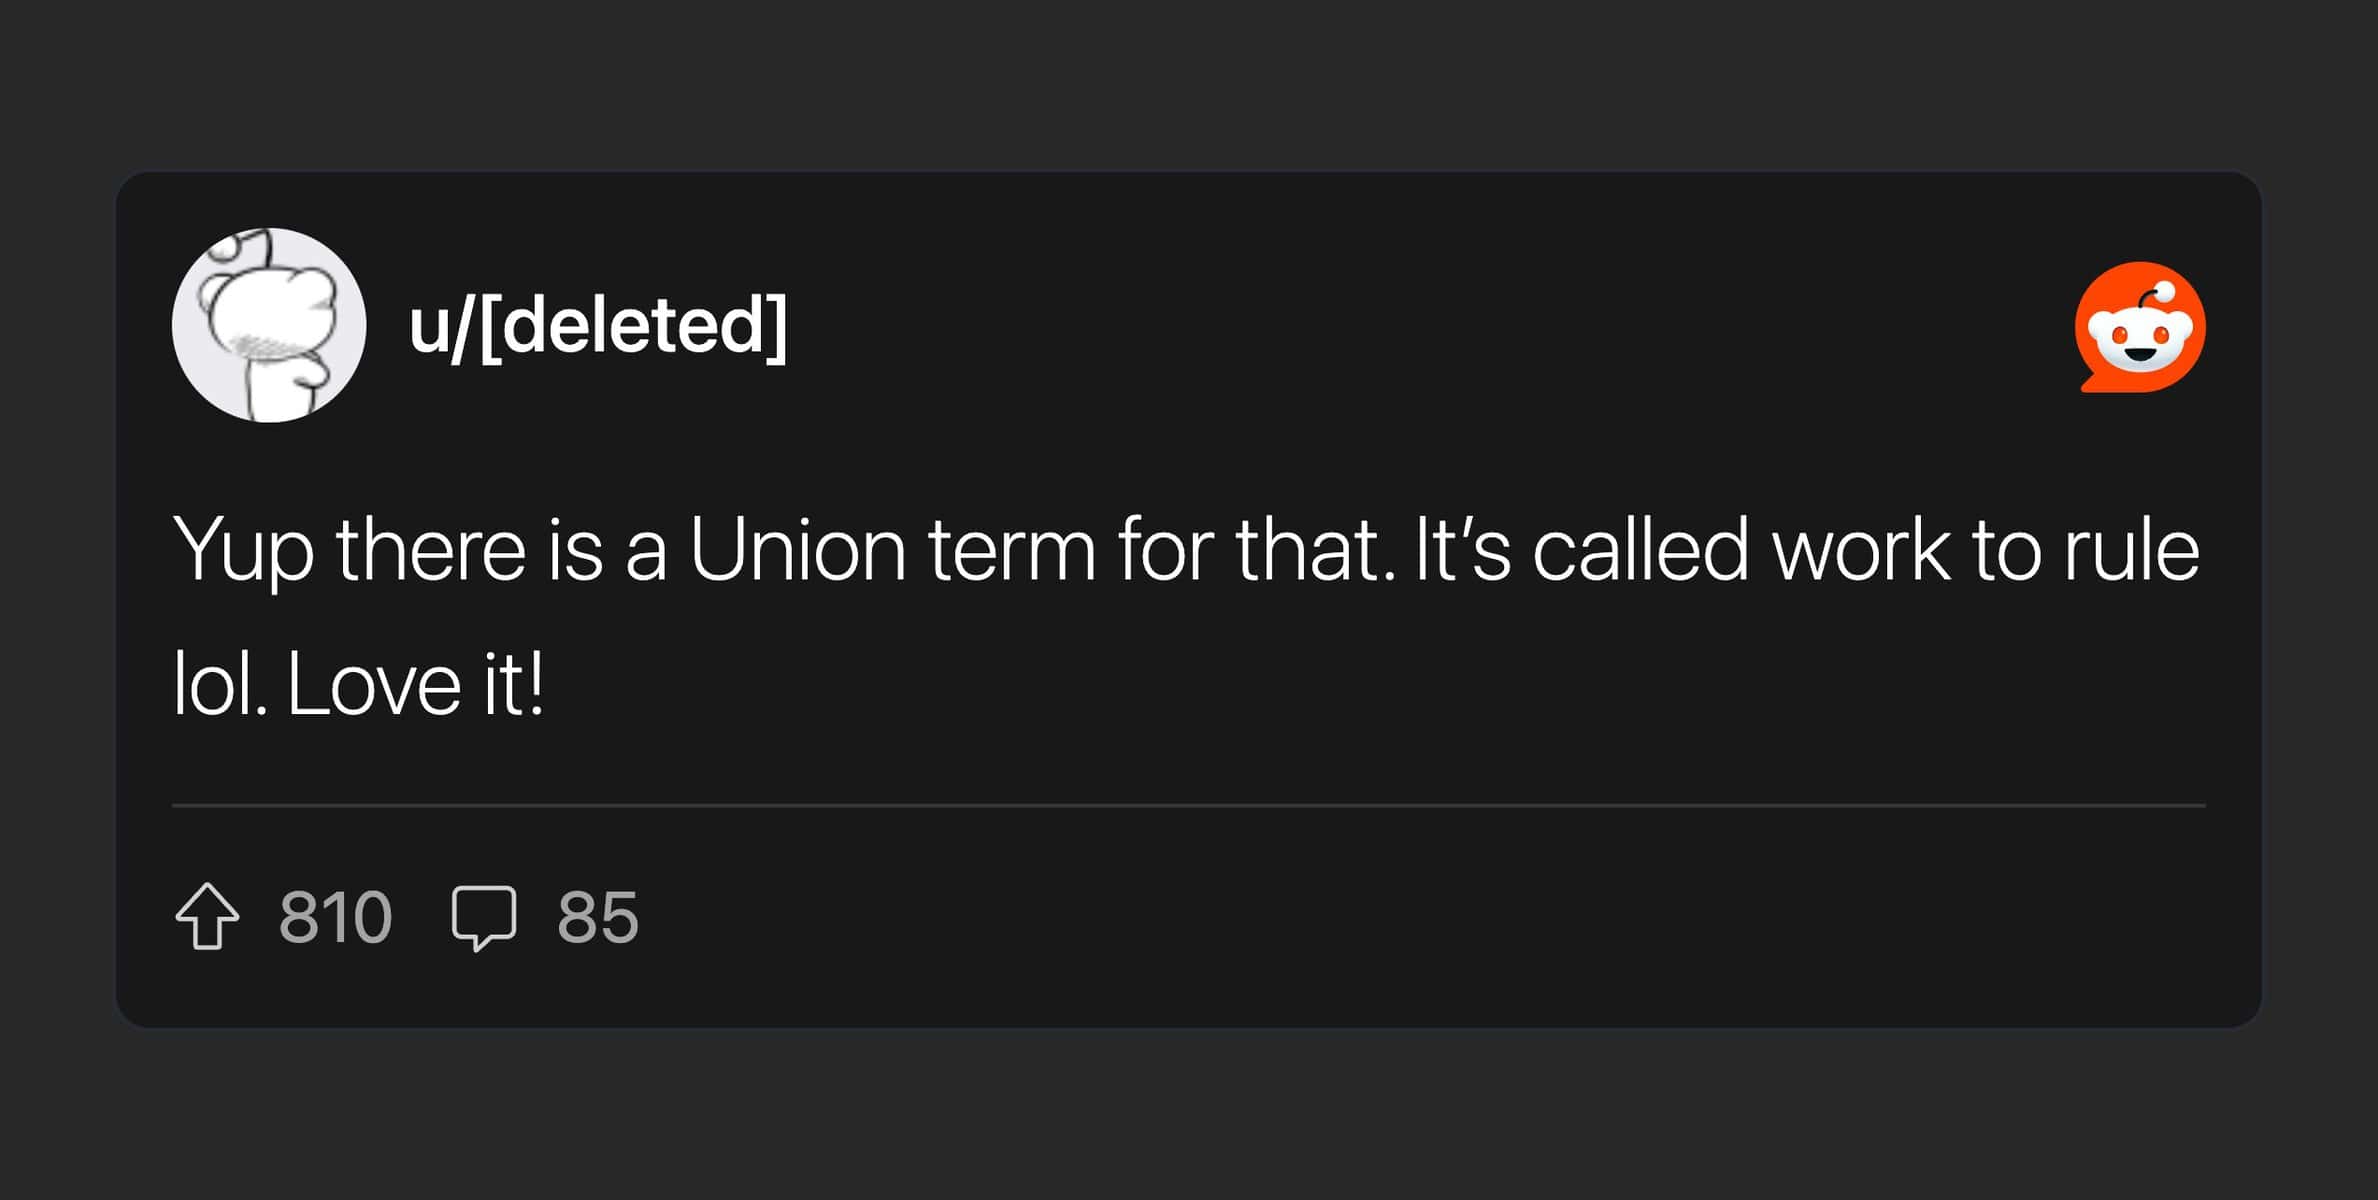Click "It's called" in the comment body
The width and height of the screenshot is (2378, 1200).
(x=1581, y=549)
